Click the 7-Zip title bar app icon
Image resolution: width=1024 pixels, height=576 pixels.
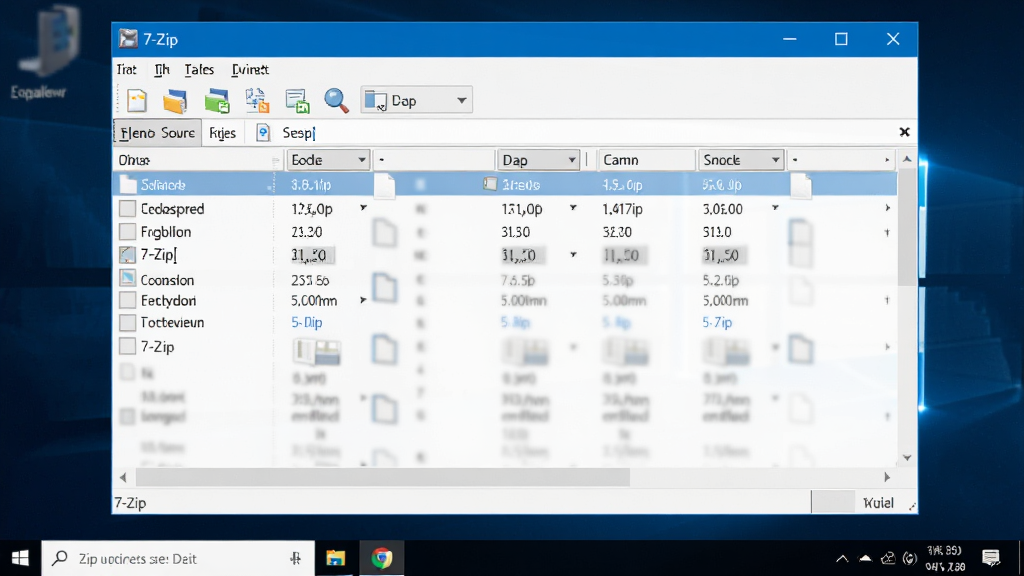(128, 39)
